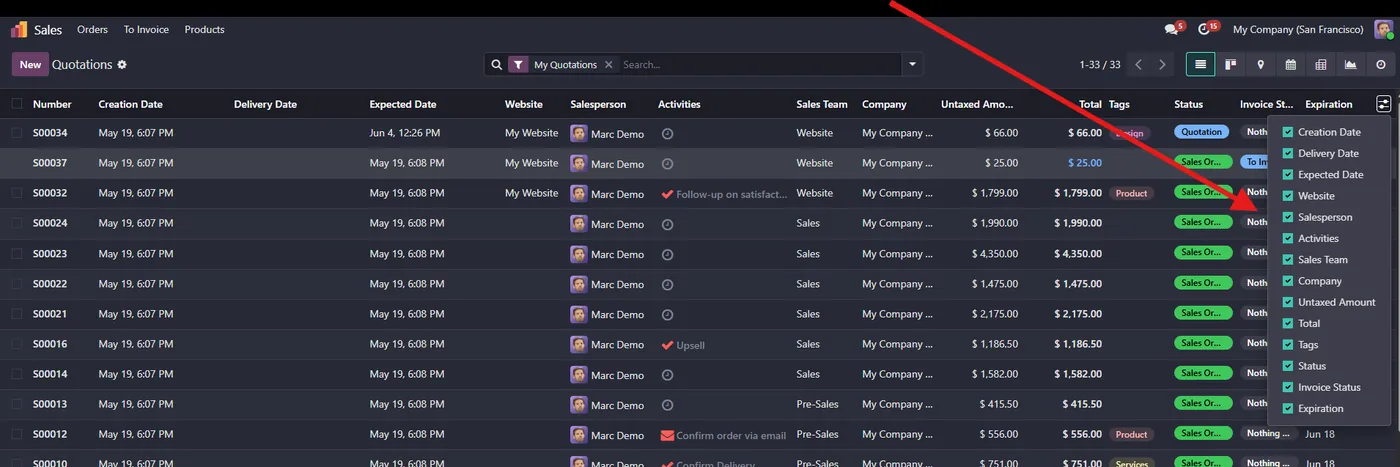Sort by the Total column header
Screen dimensions: 1400x467
pyautogui.click(x=1091, y=104)
